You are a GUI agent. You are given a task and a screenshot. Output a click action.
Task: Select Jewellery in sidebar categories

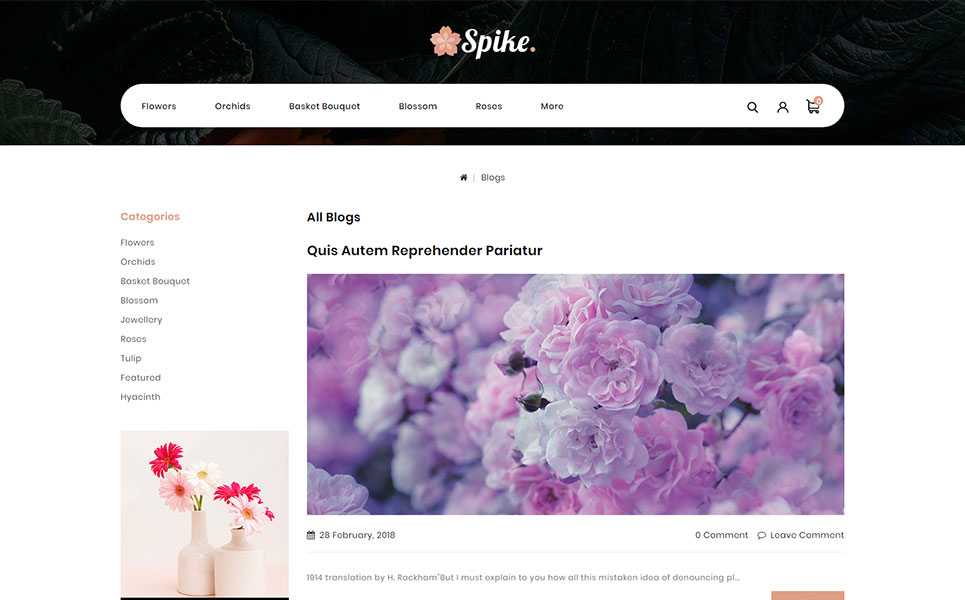pos(141,319)
